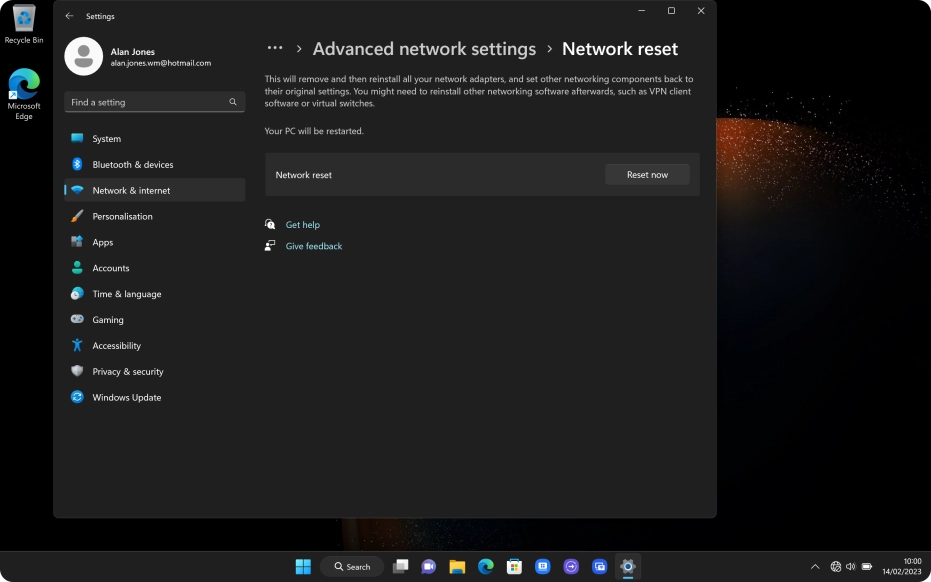
Task: Open the Give feedback link
Action: 313,246
